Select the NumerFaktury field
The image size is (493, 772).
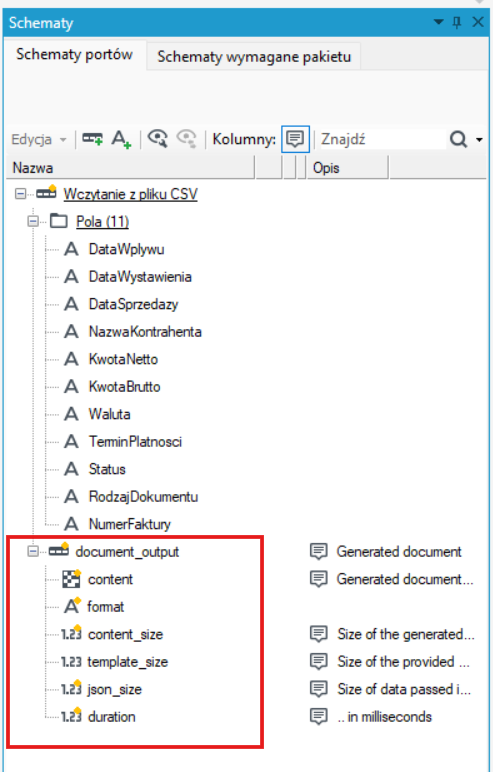click(130, 524)
